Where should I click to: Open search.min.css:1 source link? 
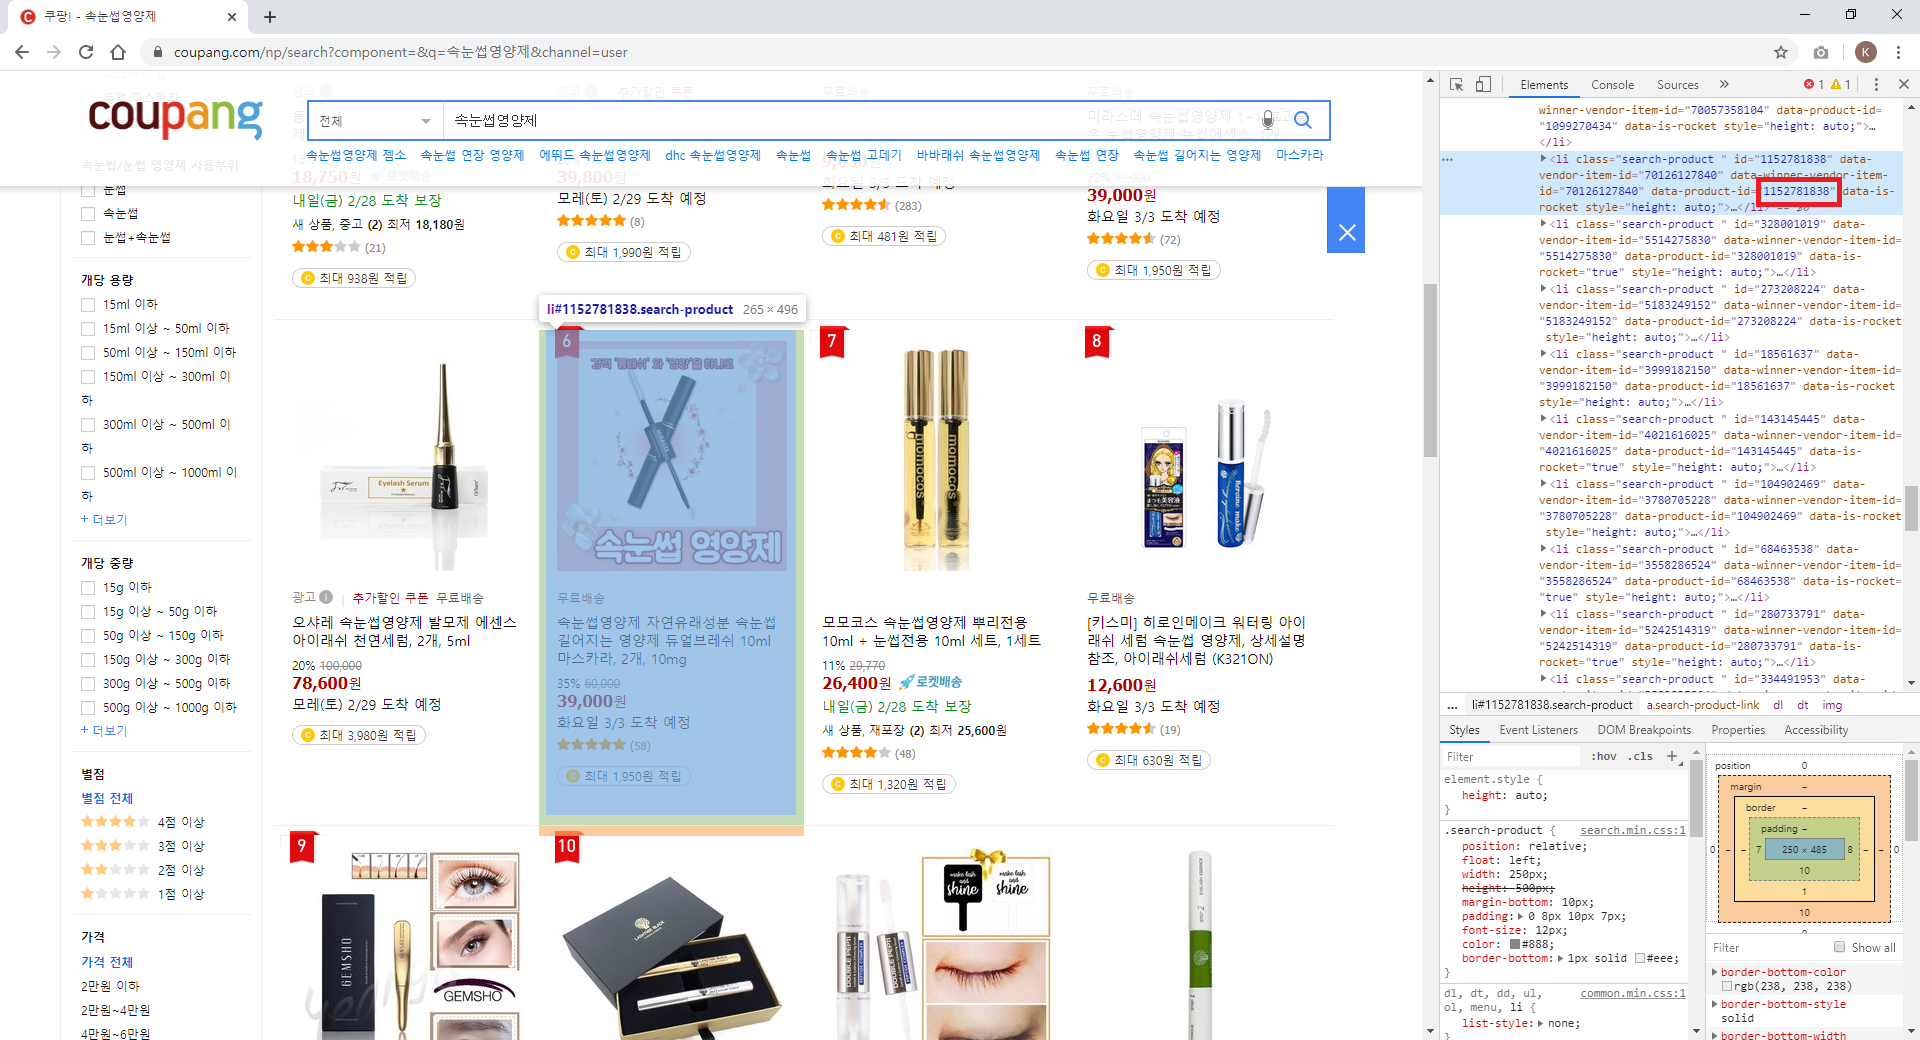click(1632, 830)
